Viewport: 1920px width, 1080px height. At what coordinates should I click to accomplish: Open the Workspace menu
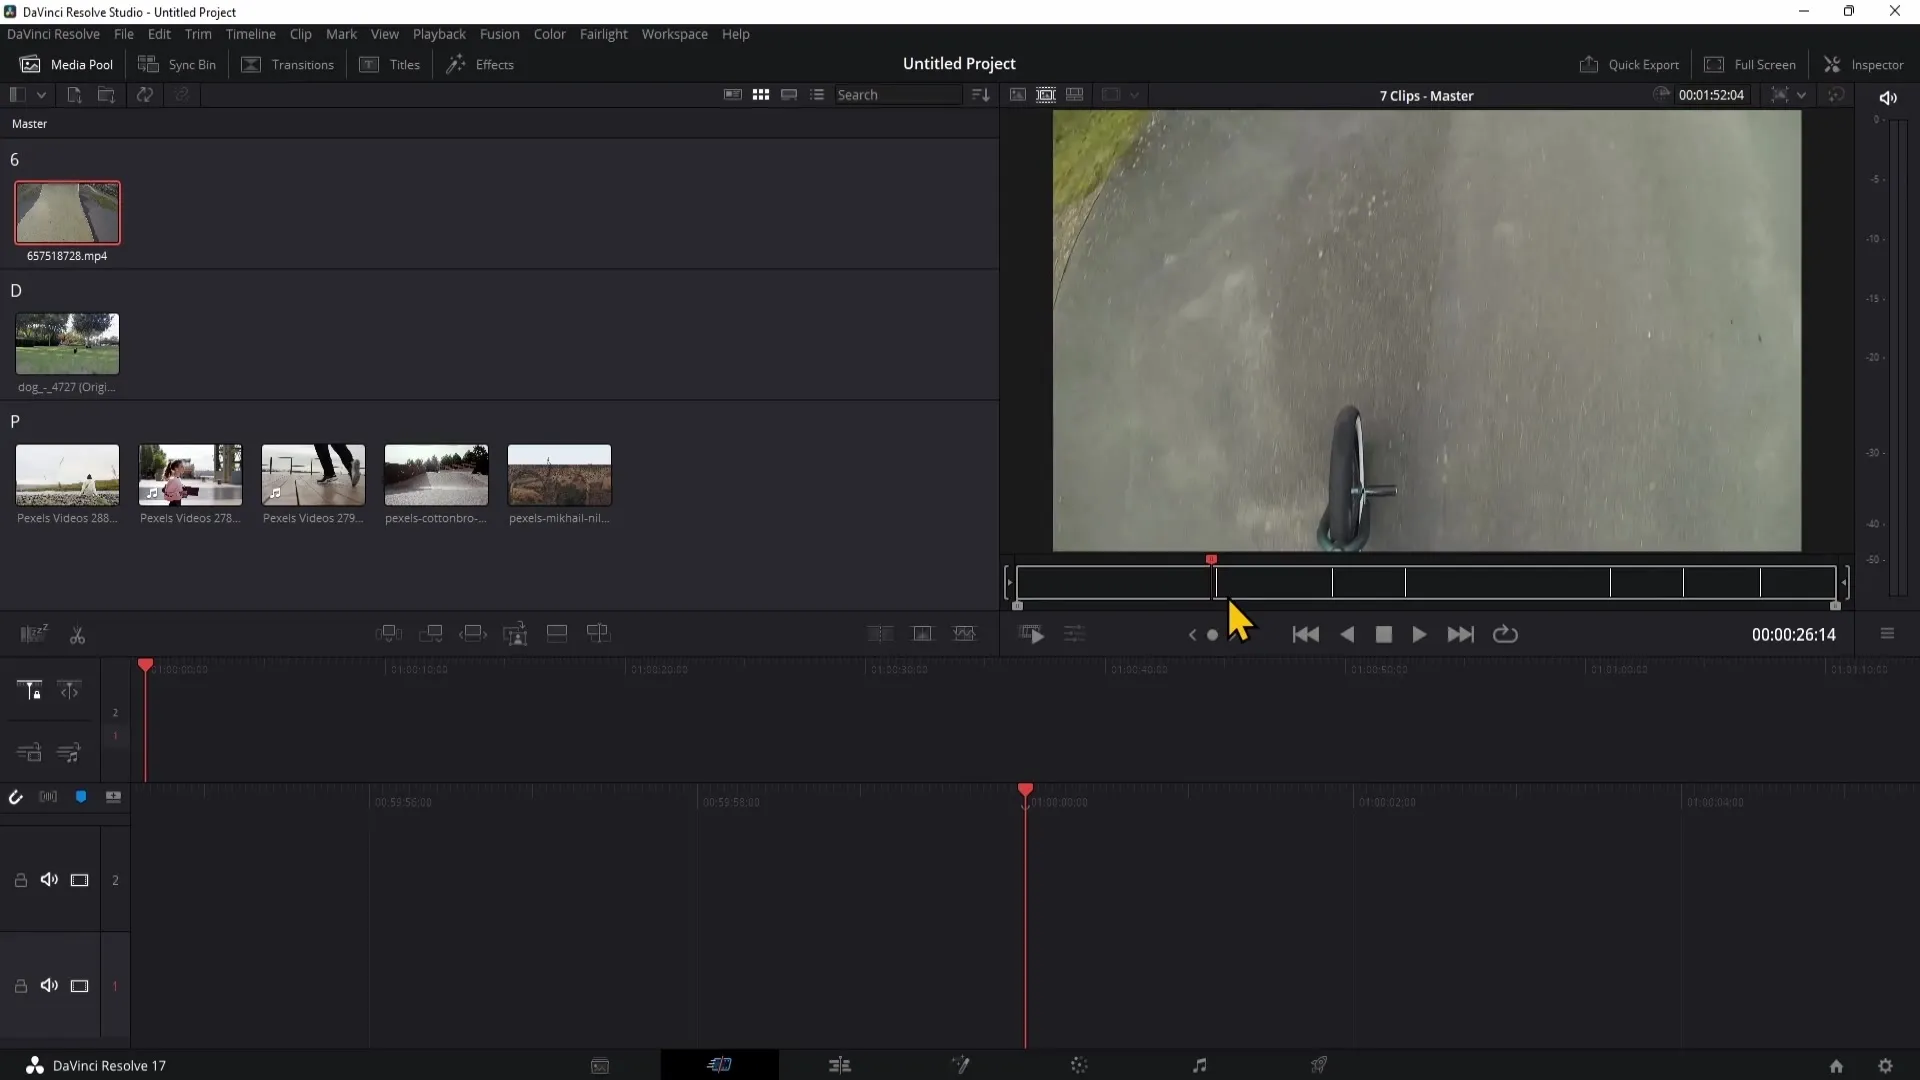(x=674, y=34)
